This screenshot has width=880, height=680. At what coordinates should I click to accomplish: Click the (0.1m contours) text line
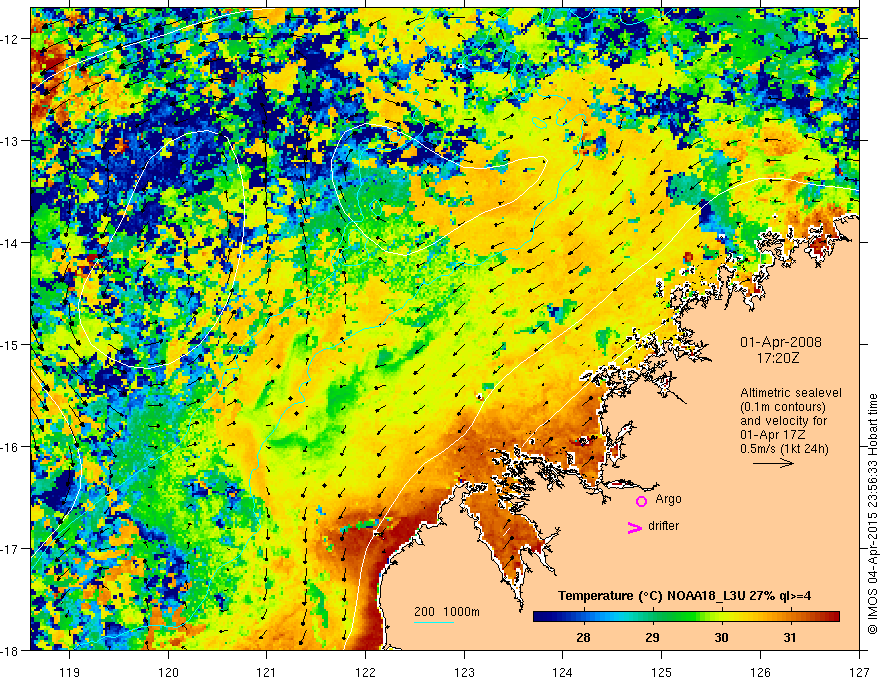pos(783,407)
